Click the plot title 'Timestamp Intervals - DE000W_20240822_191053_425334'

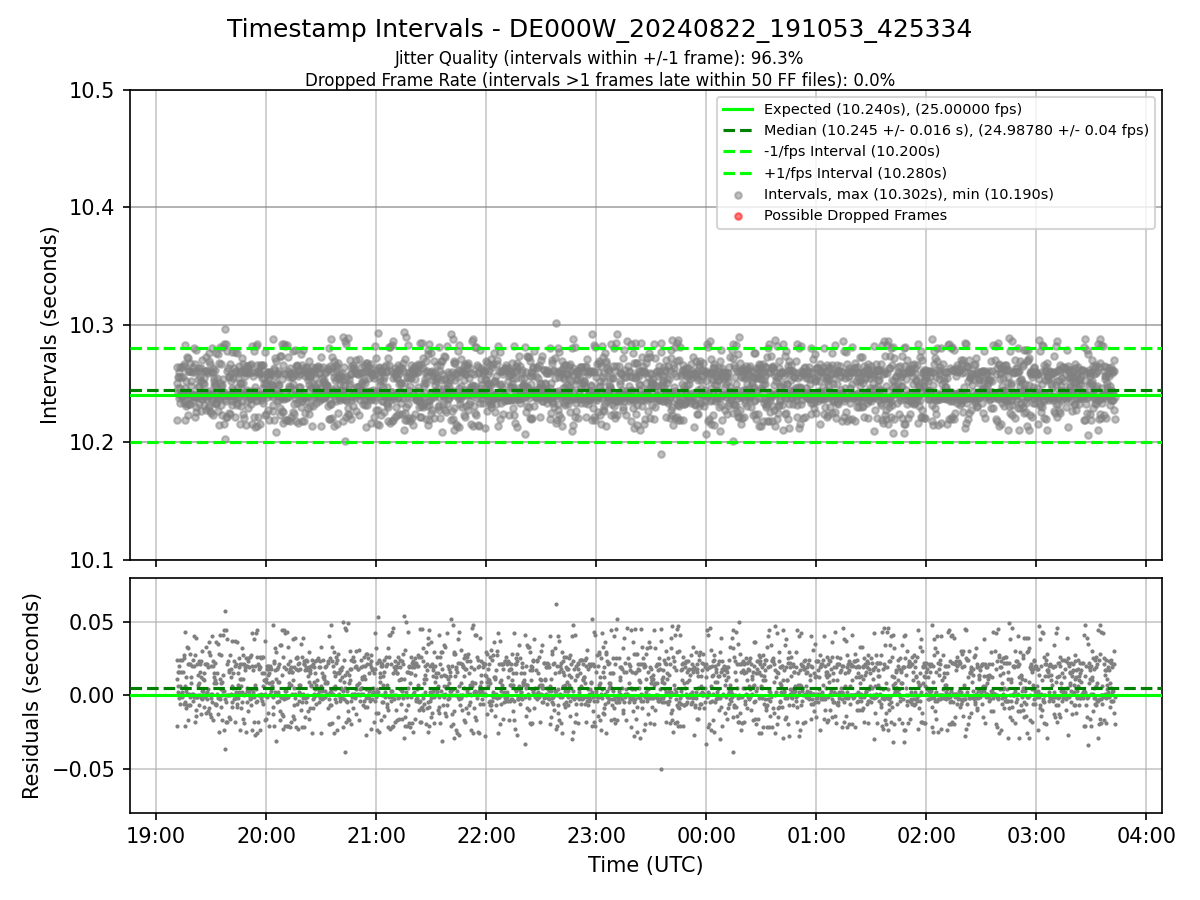tap(599, 29)
